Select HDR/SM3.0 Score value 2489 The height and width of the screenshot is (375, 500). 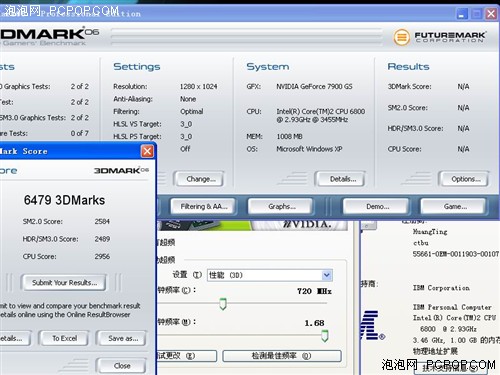[102, 239]
